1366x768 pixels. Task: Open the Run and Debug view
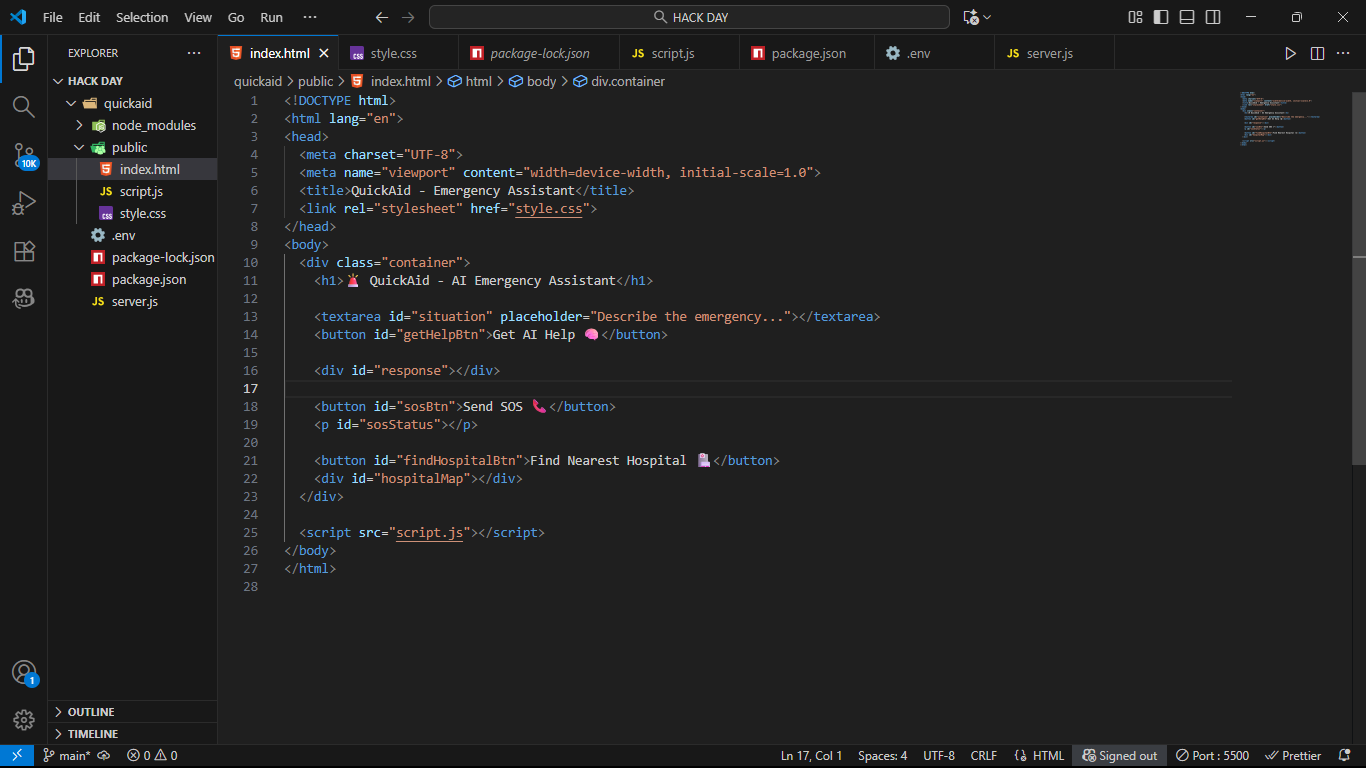[x=24, y=203]
